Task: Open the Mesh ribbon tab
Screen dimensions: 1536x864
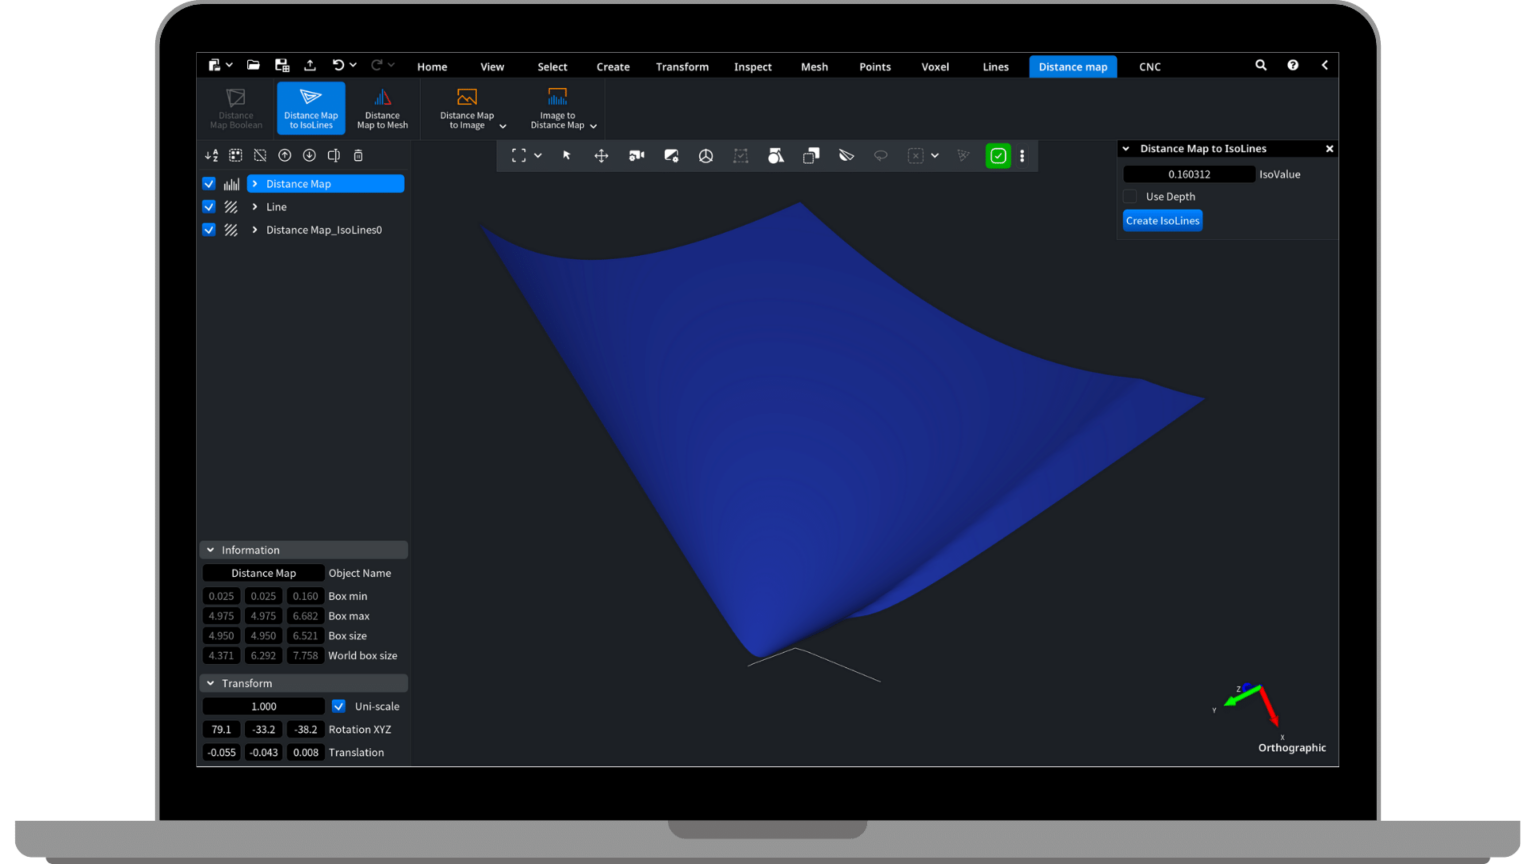Action: [814, 66]
